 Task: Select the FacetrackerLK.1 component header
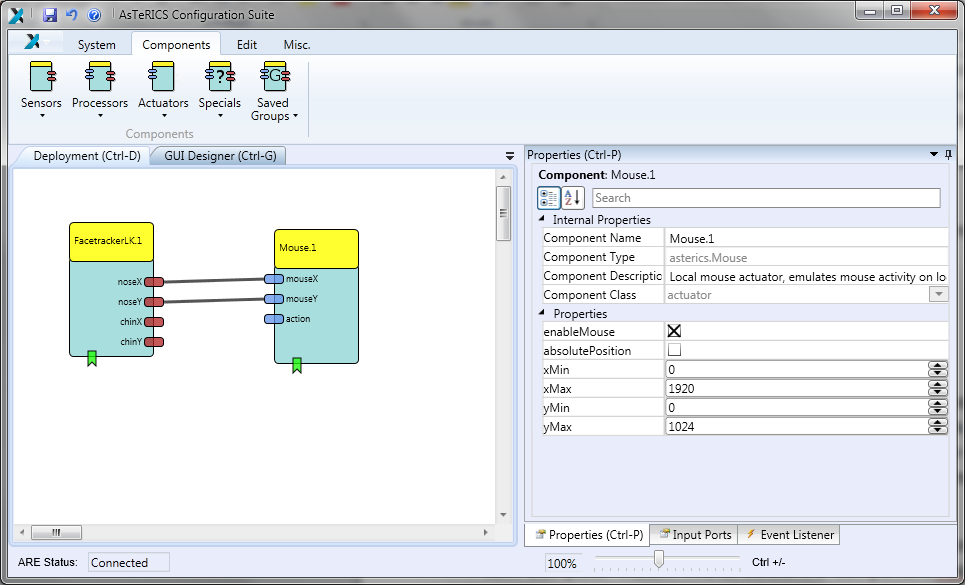111,242
